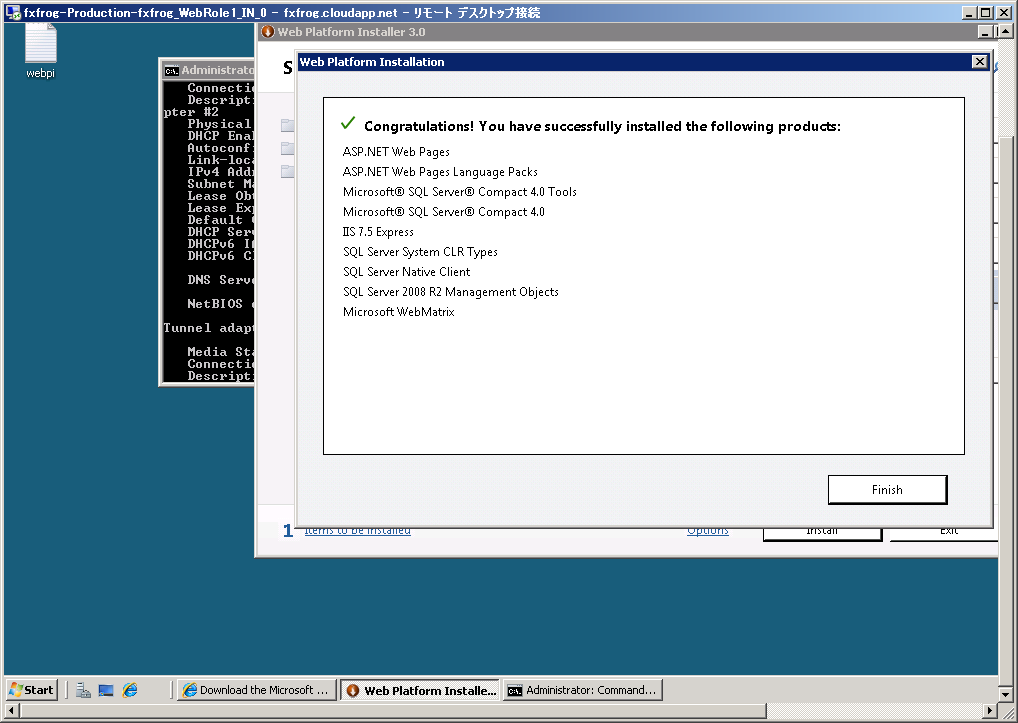1018x723 pixels.
Task: Click the green success checkmark icon
Action: (348, 124)
